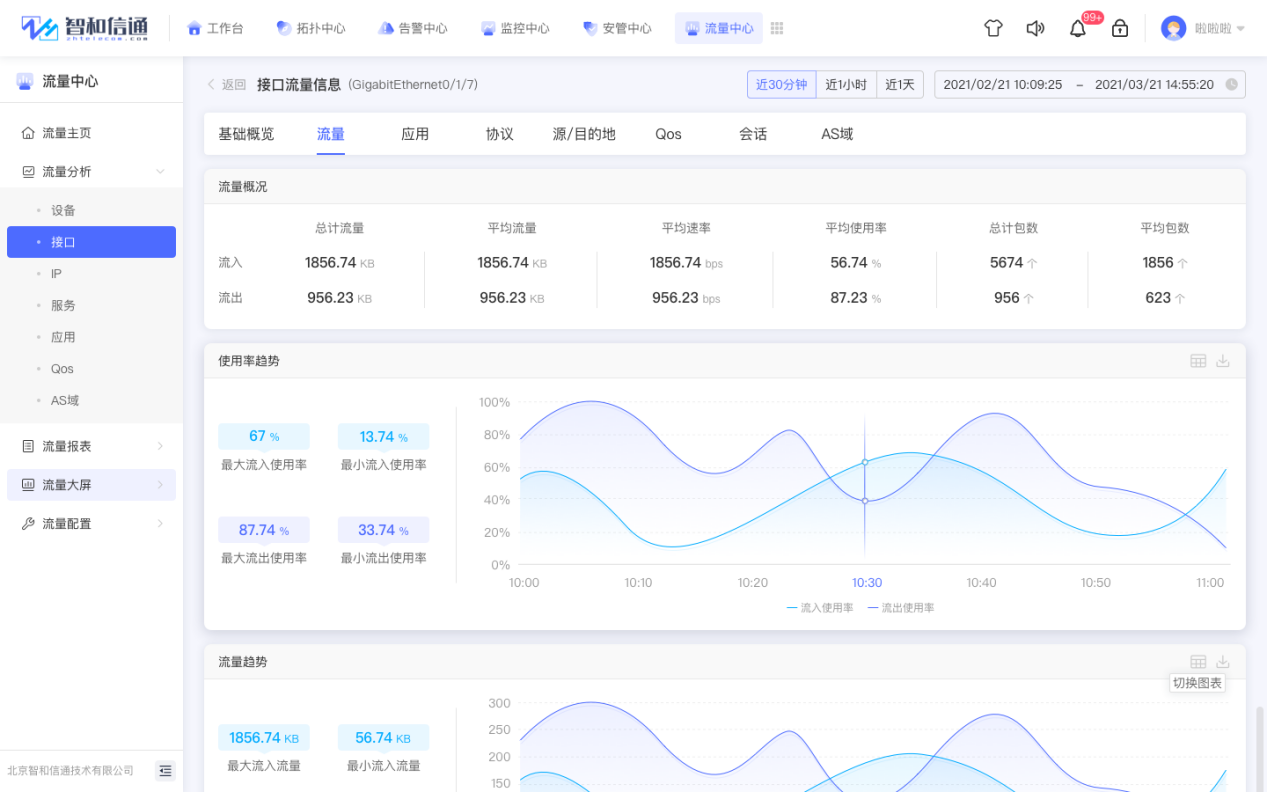Click the sound announcement icon in the header
Screen dimensions: 1267x792
pyautogui.click(x=1035, y=28)
